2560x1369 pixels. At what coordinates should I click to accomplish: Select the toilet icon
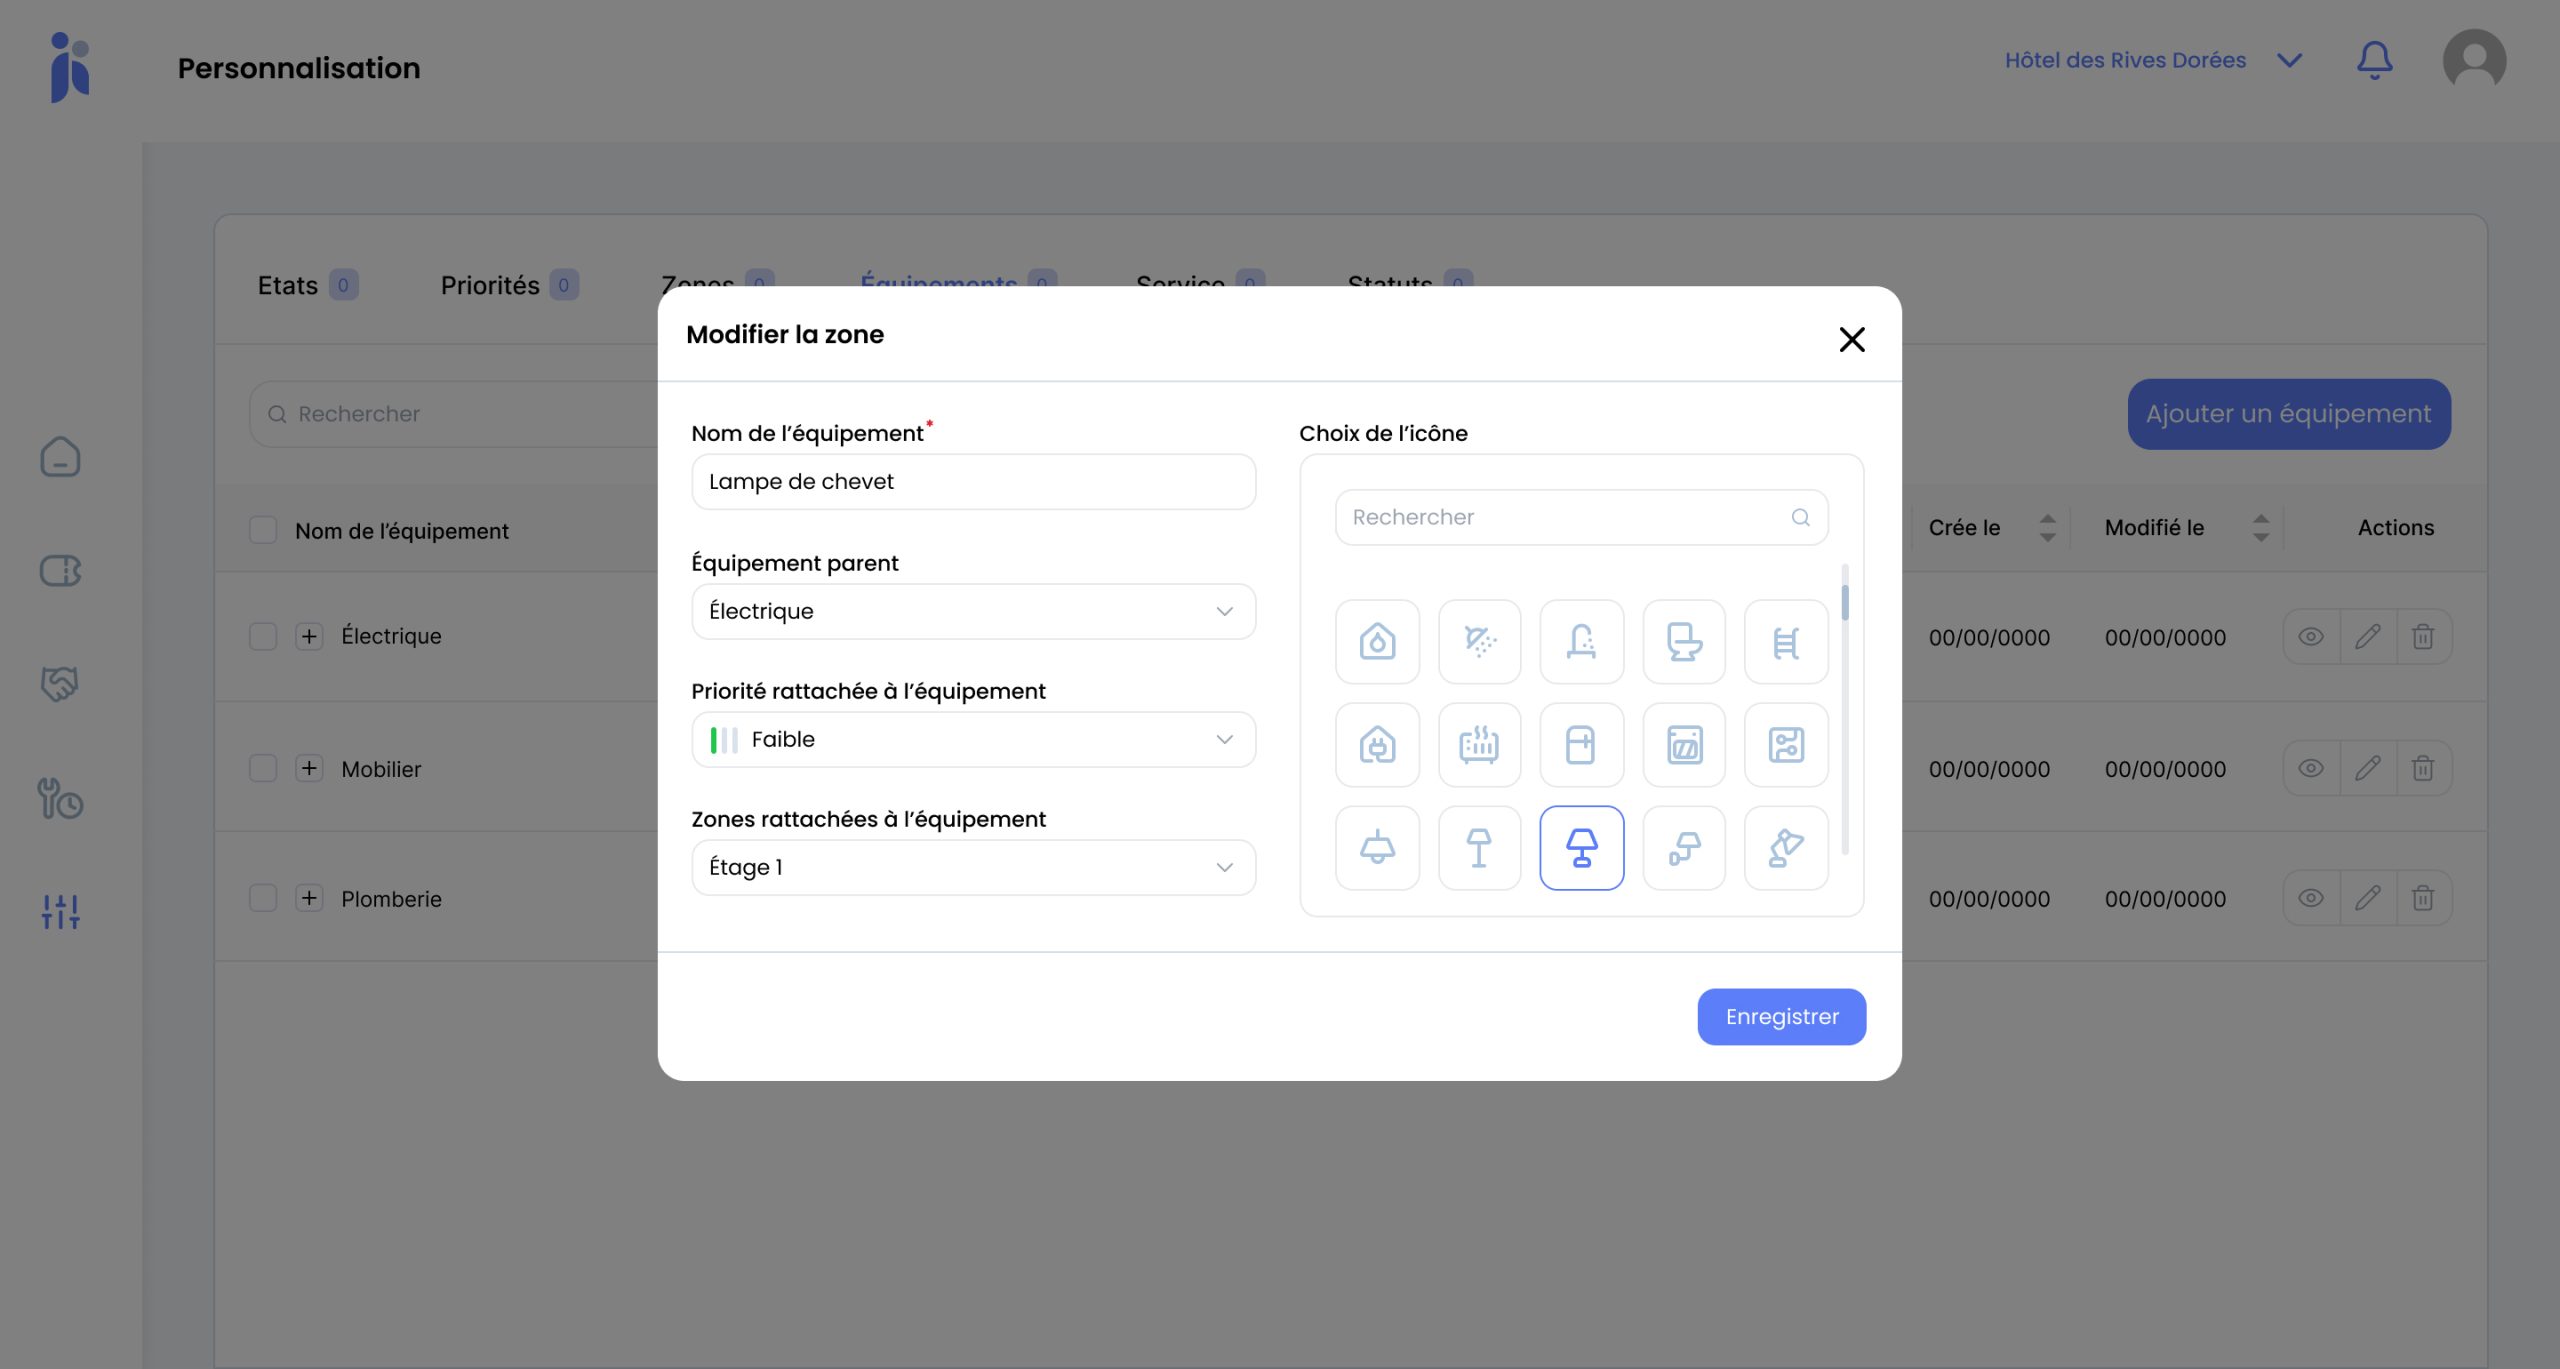(1683, 642)
